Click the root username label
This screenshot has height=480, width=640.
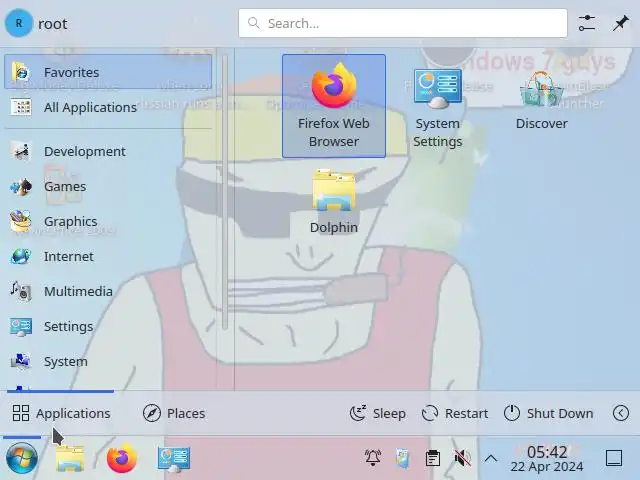(x=53, y=24)
